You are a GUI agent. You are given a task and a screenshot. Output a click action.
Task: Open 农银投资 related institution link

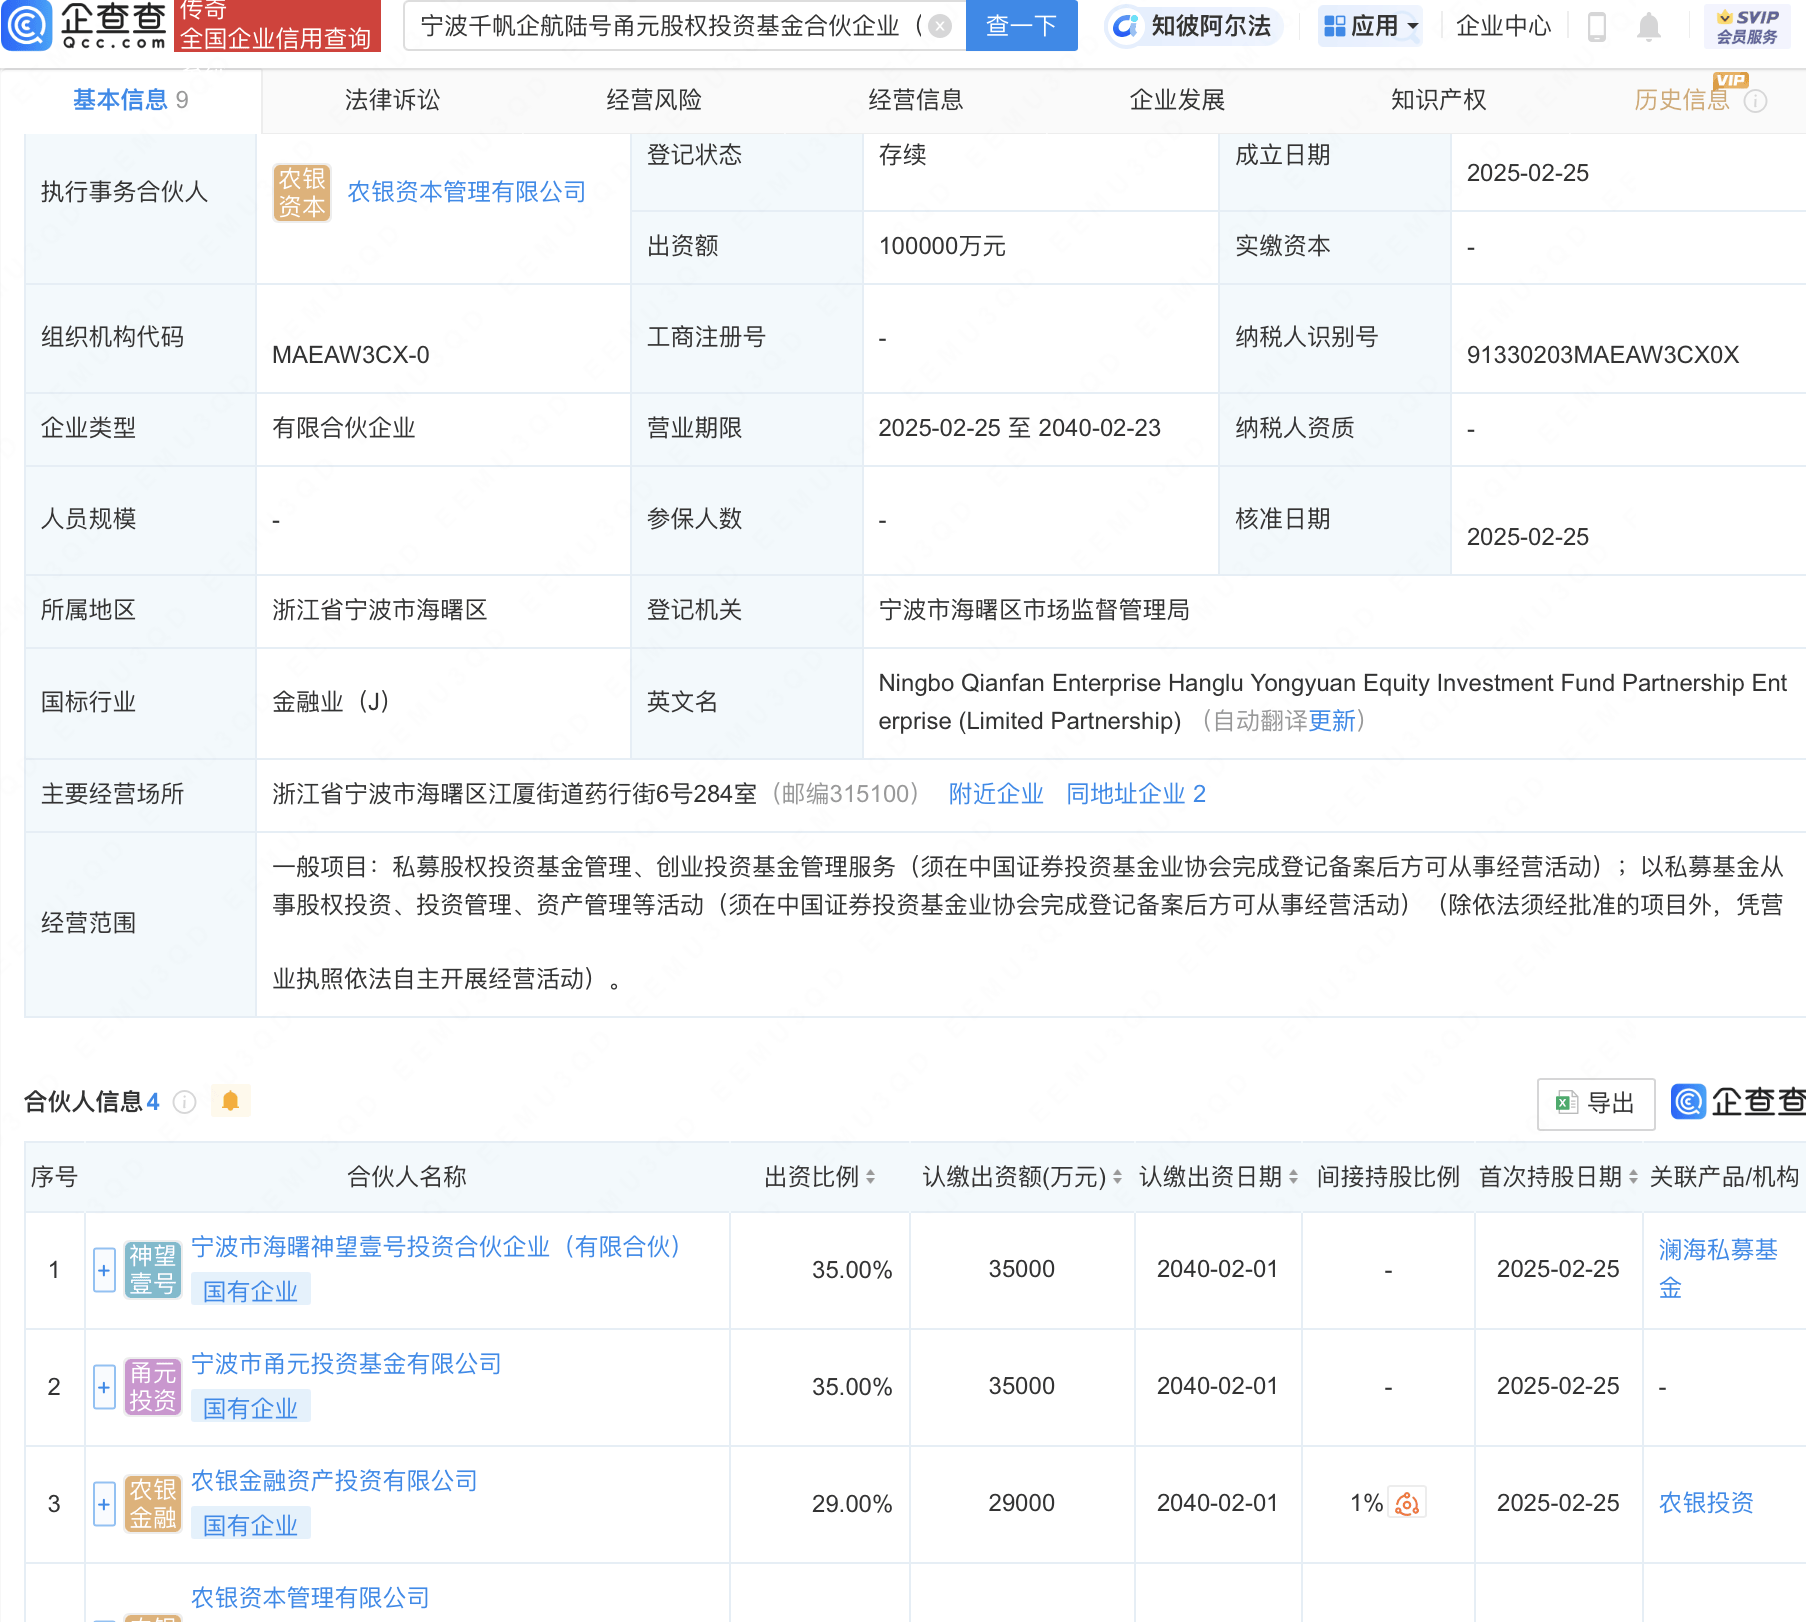(x=1706, y=1503)
